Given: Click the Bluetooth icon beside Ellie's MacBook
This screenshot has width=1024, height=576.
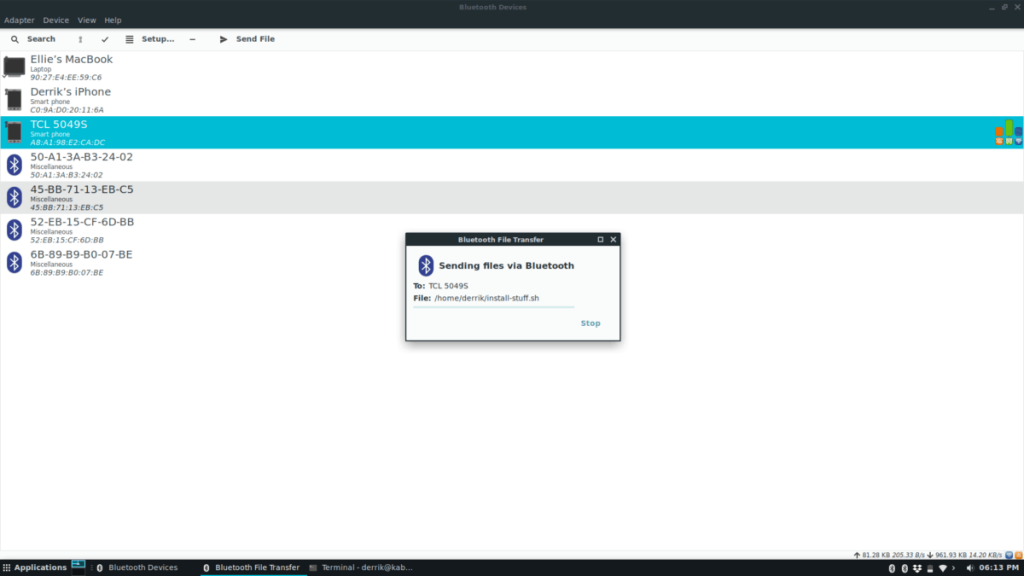Looking at the screenshot, I should (x=14, y=65).
